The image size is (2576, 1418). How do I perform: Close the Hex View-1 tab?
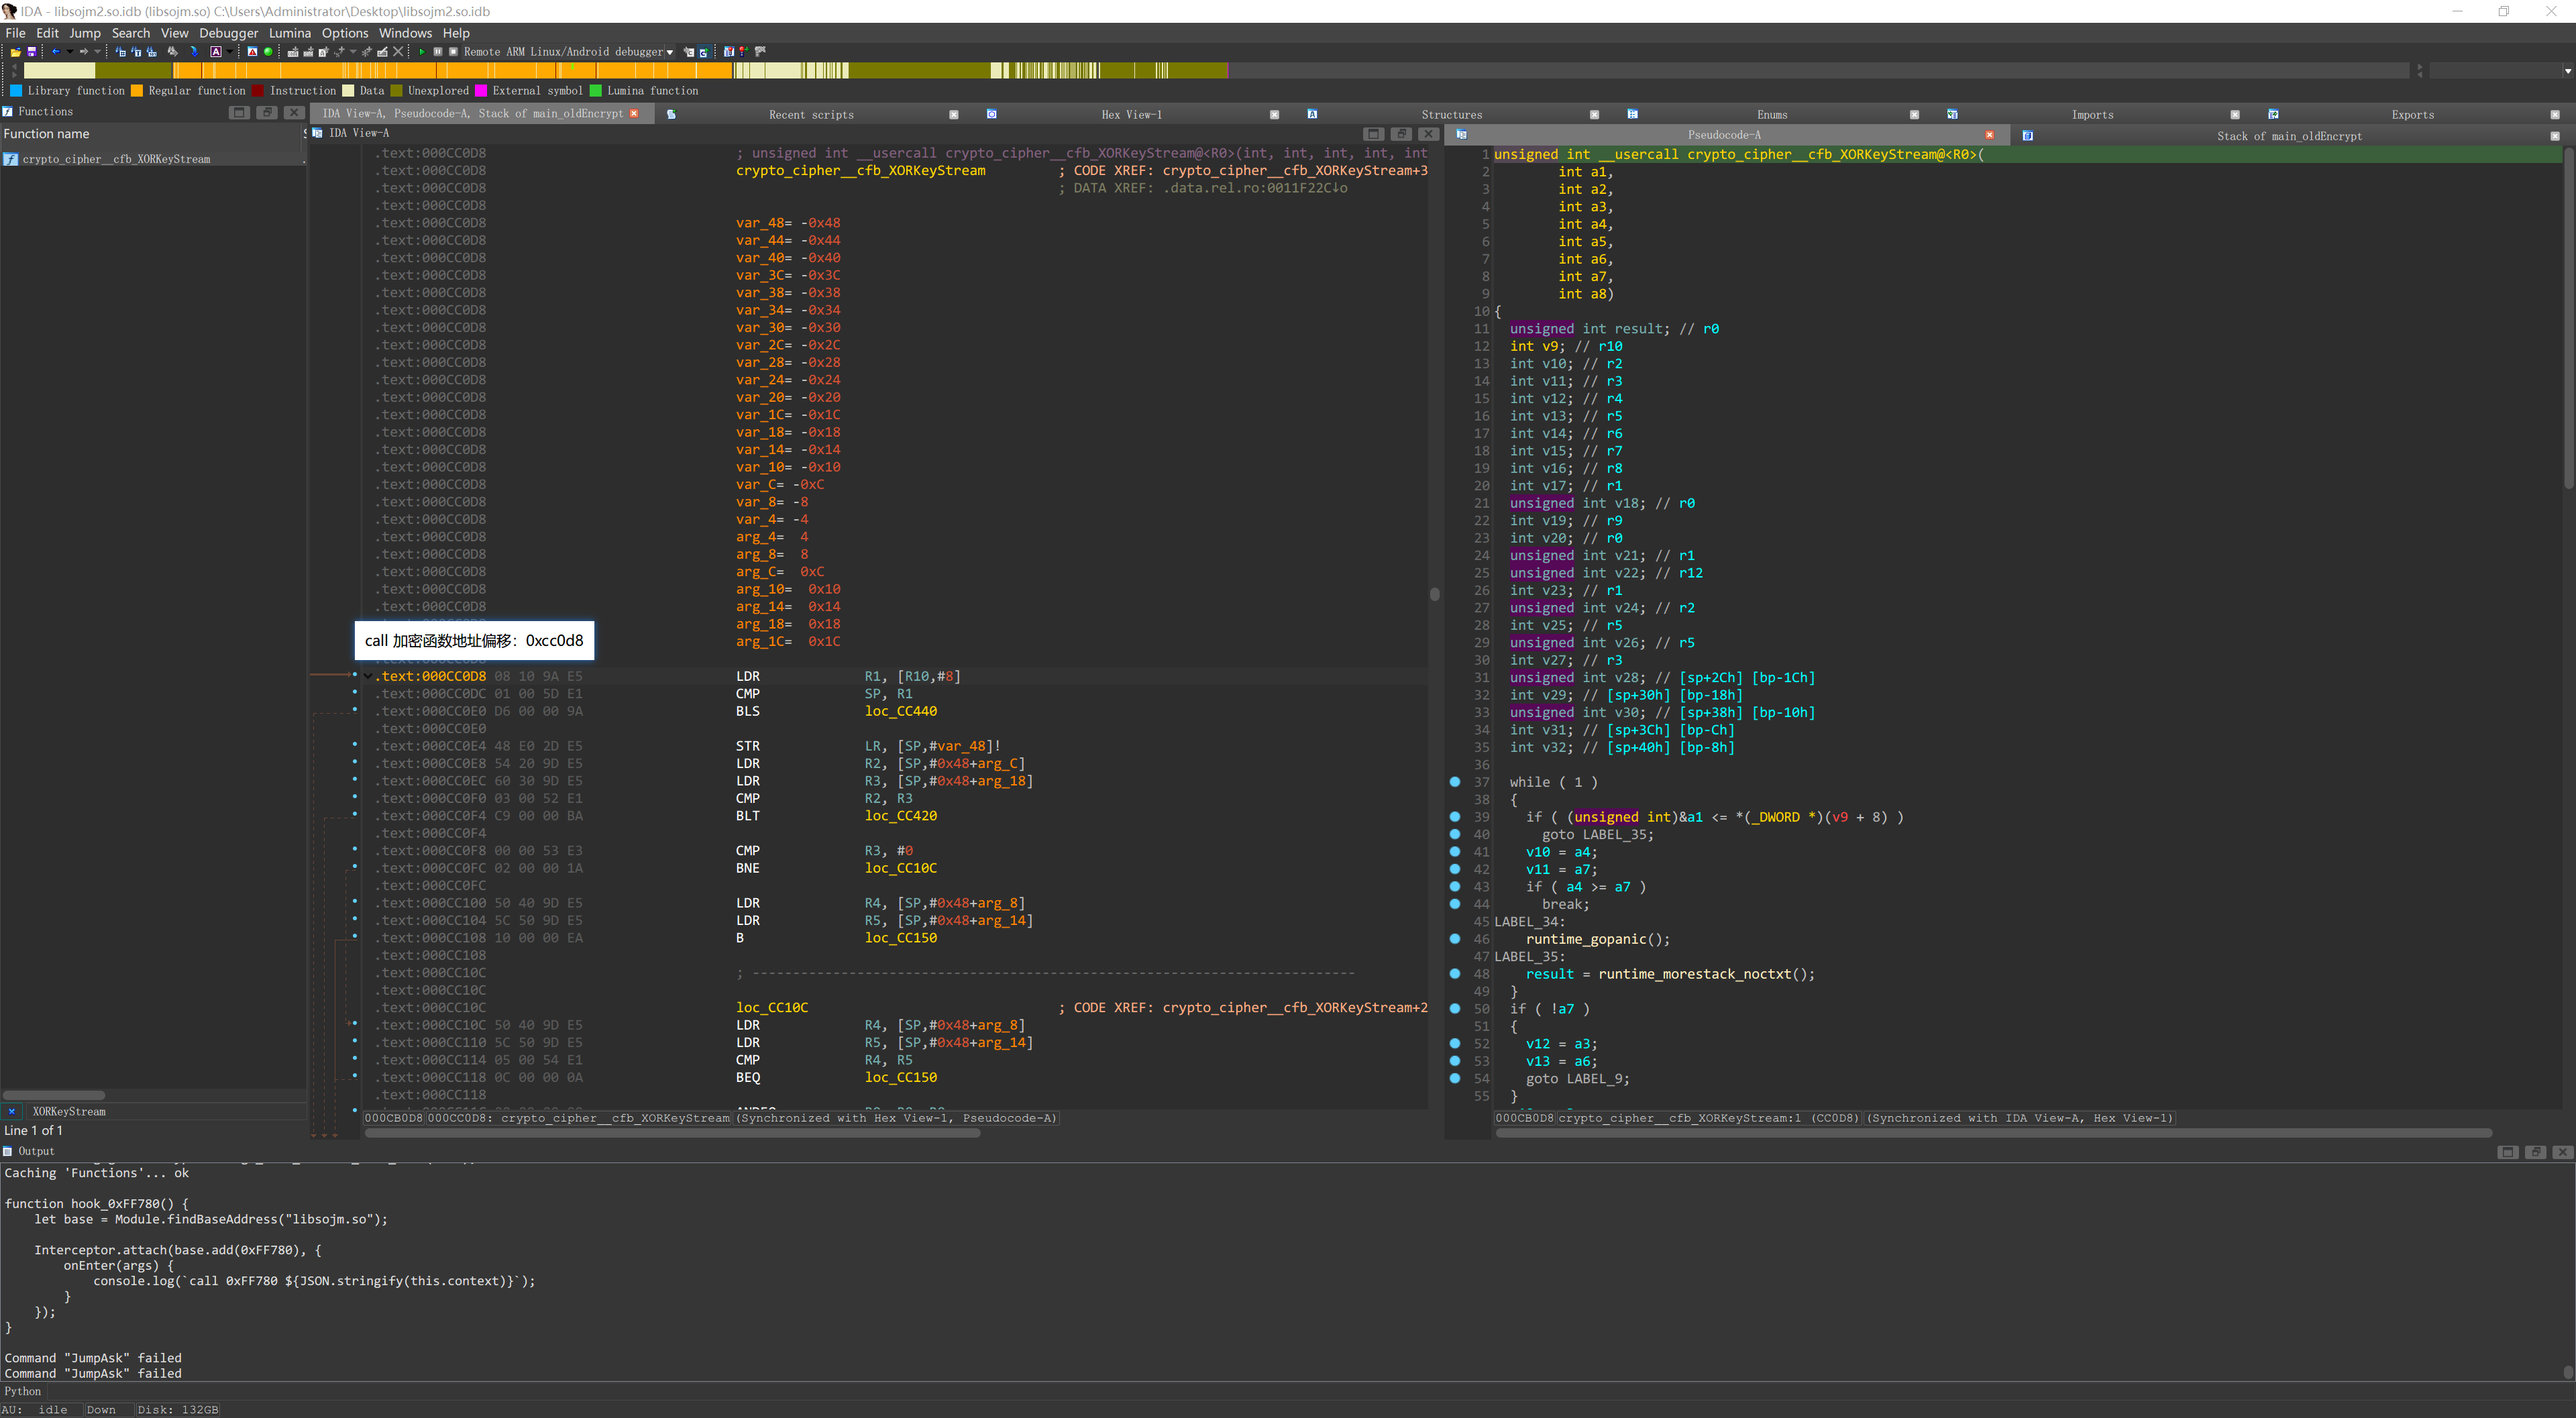pos(1274,115)
